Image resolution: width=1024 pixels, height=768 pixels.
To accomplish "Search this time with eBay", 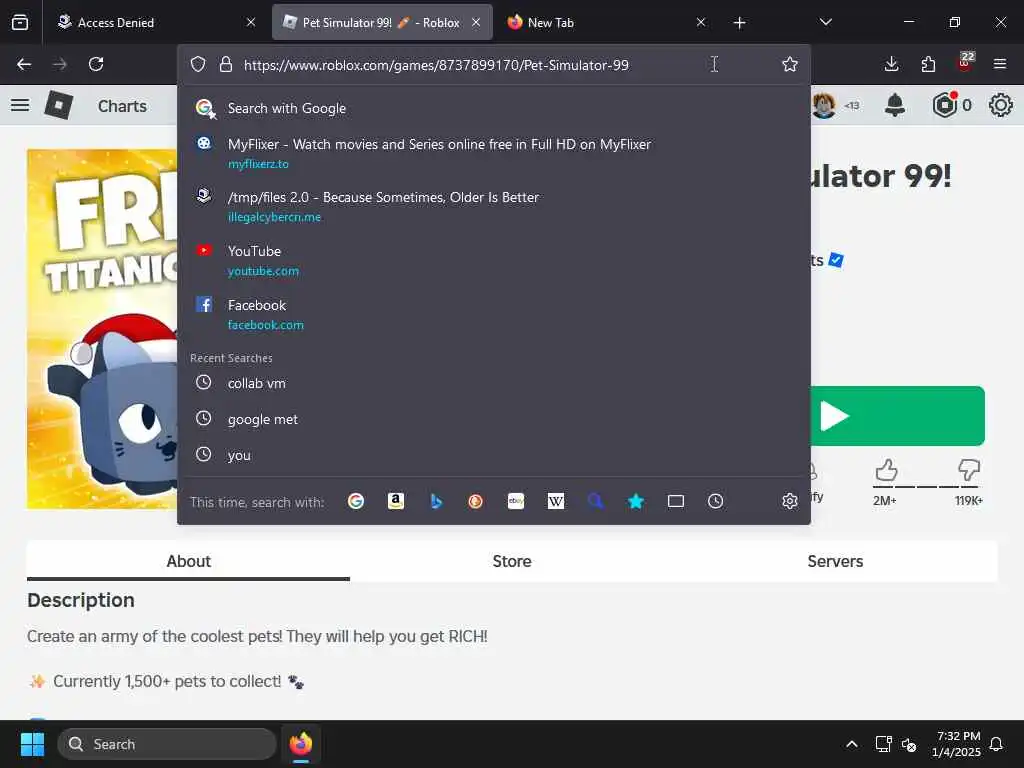I will click(516, 501).
